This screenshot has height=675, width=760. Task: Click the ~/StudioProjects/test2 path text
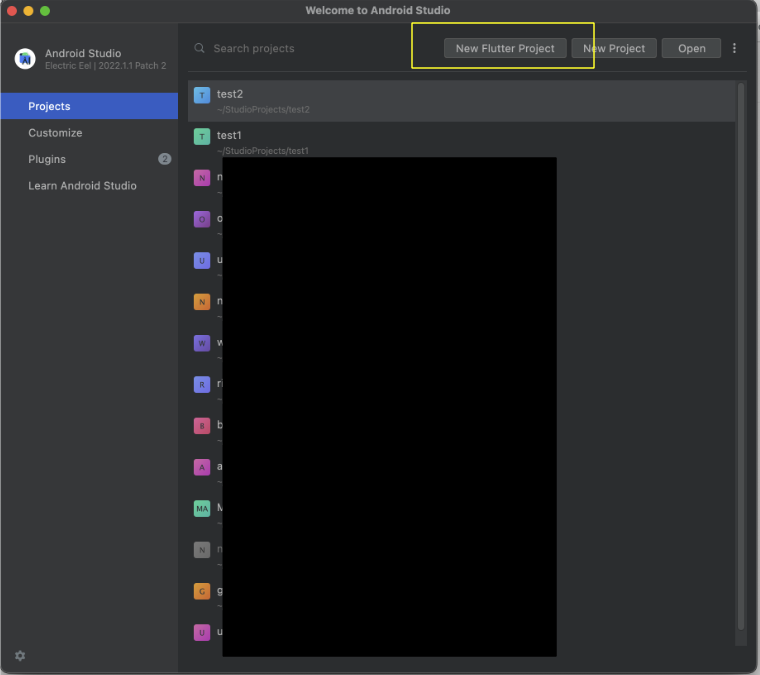[263, 110]
